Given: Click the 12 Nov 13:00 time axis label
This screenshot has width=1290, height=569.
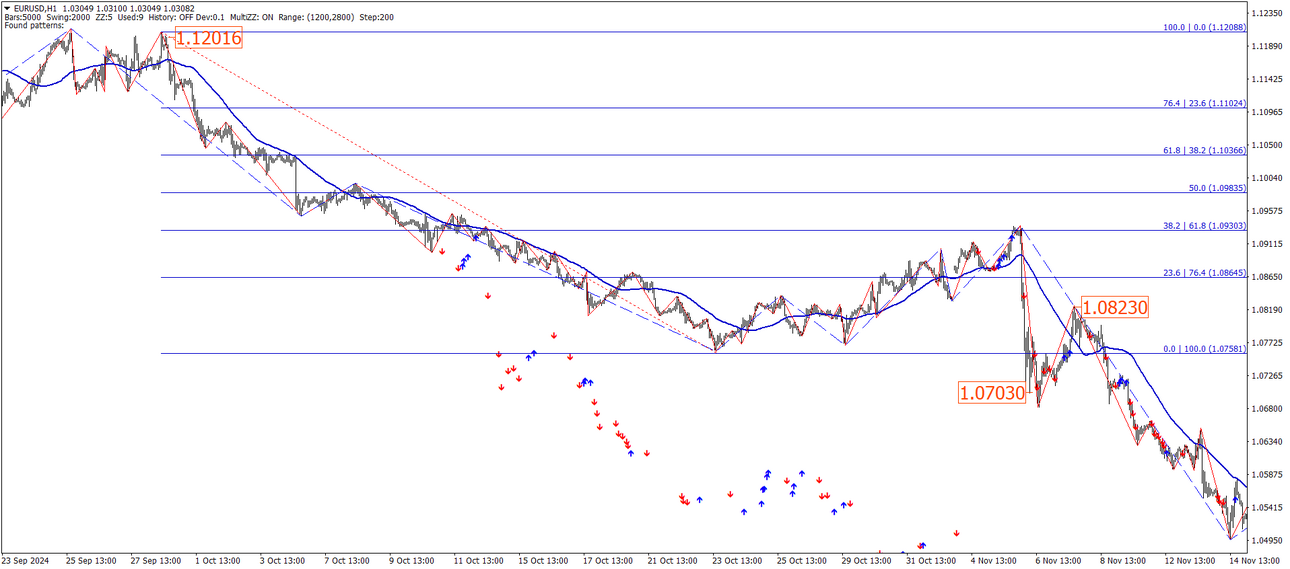Looking at the screenshot, I should [x=1188, y=561].
